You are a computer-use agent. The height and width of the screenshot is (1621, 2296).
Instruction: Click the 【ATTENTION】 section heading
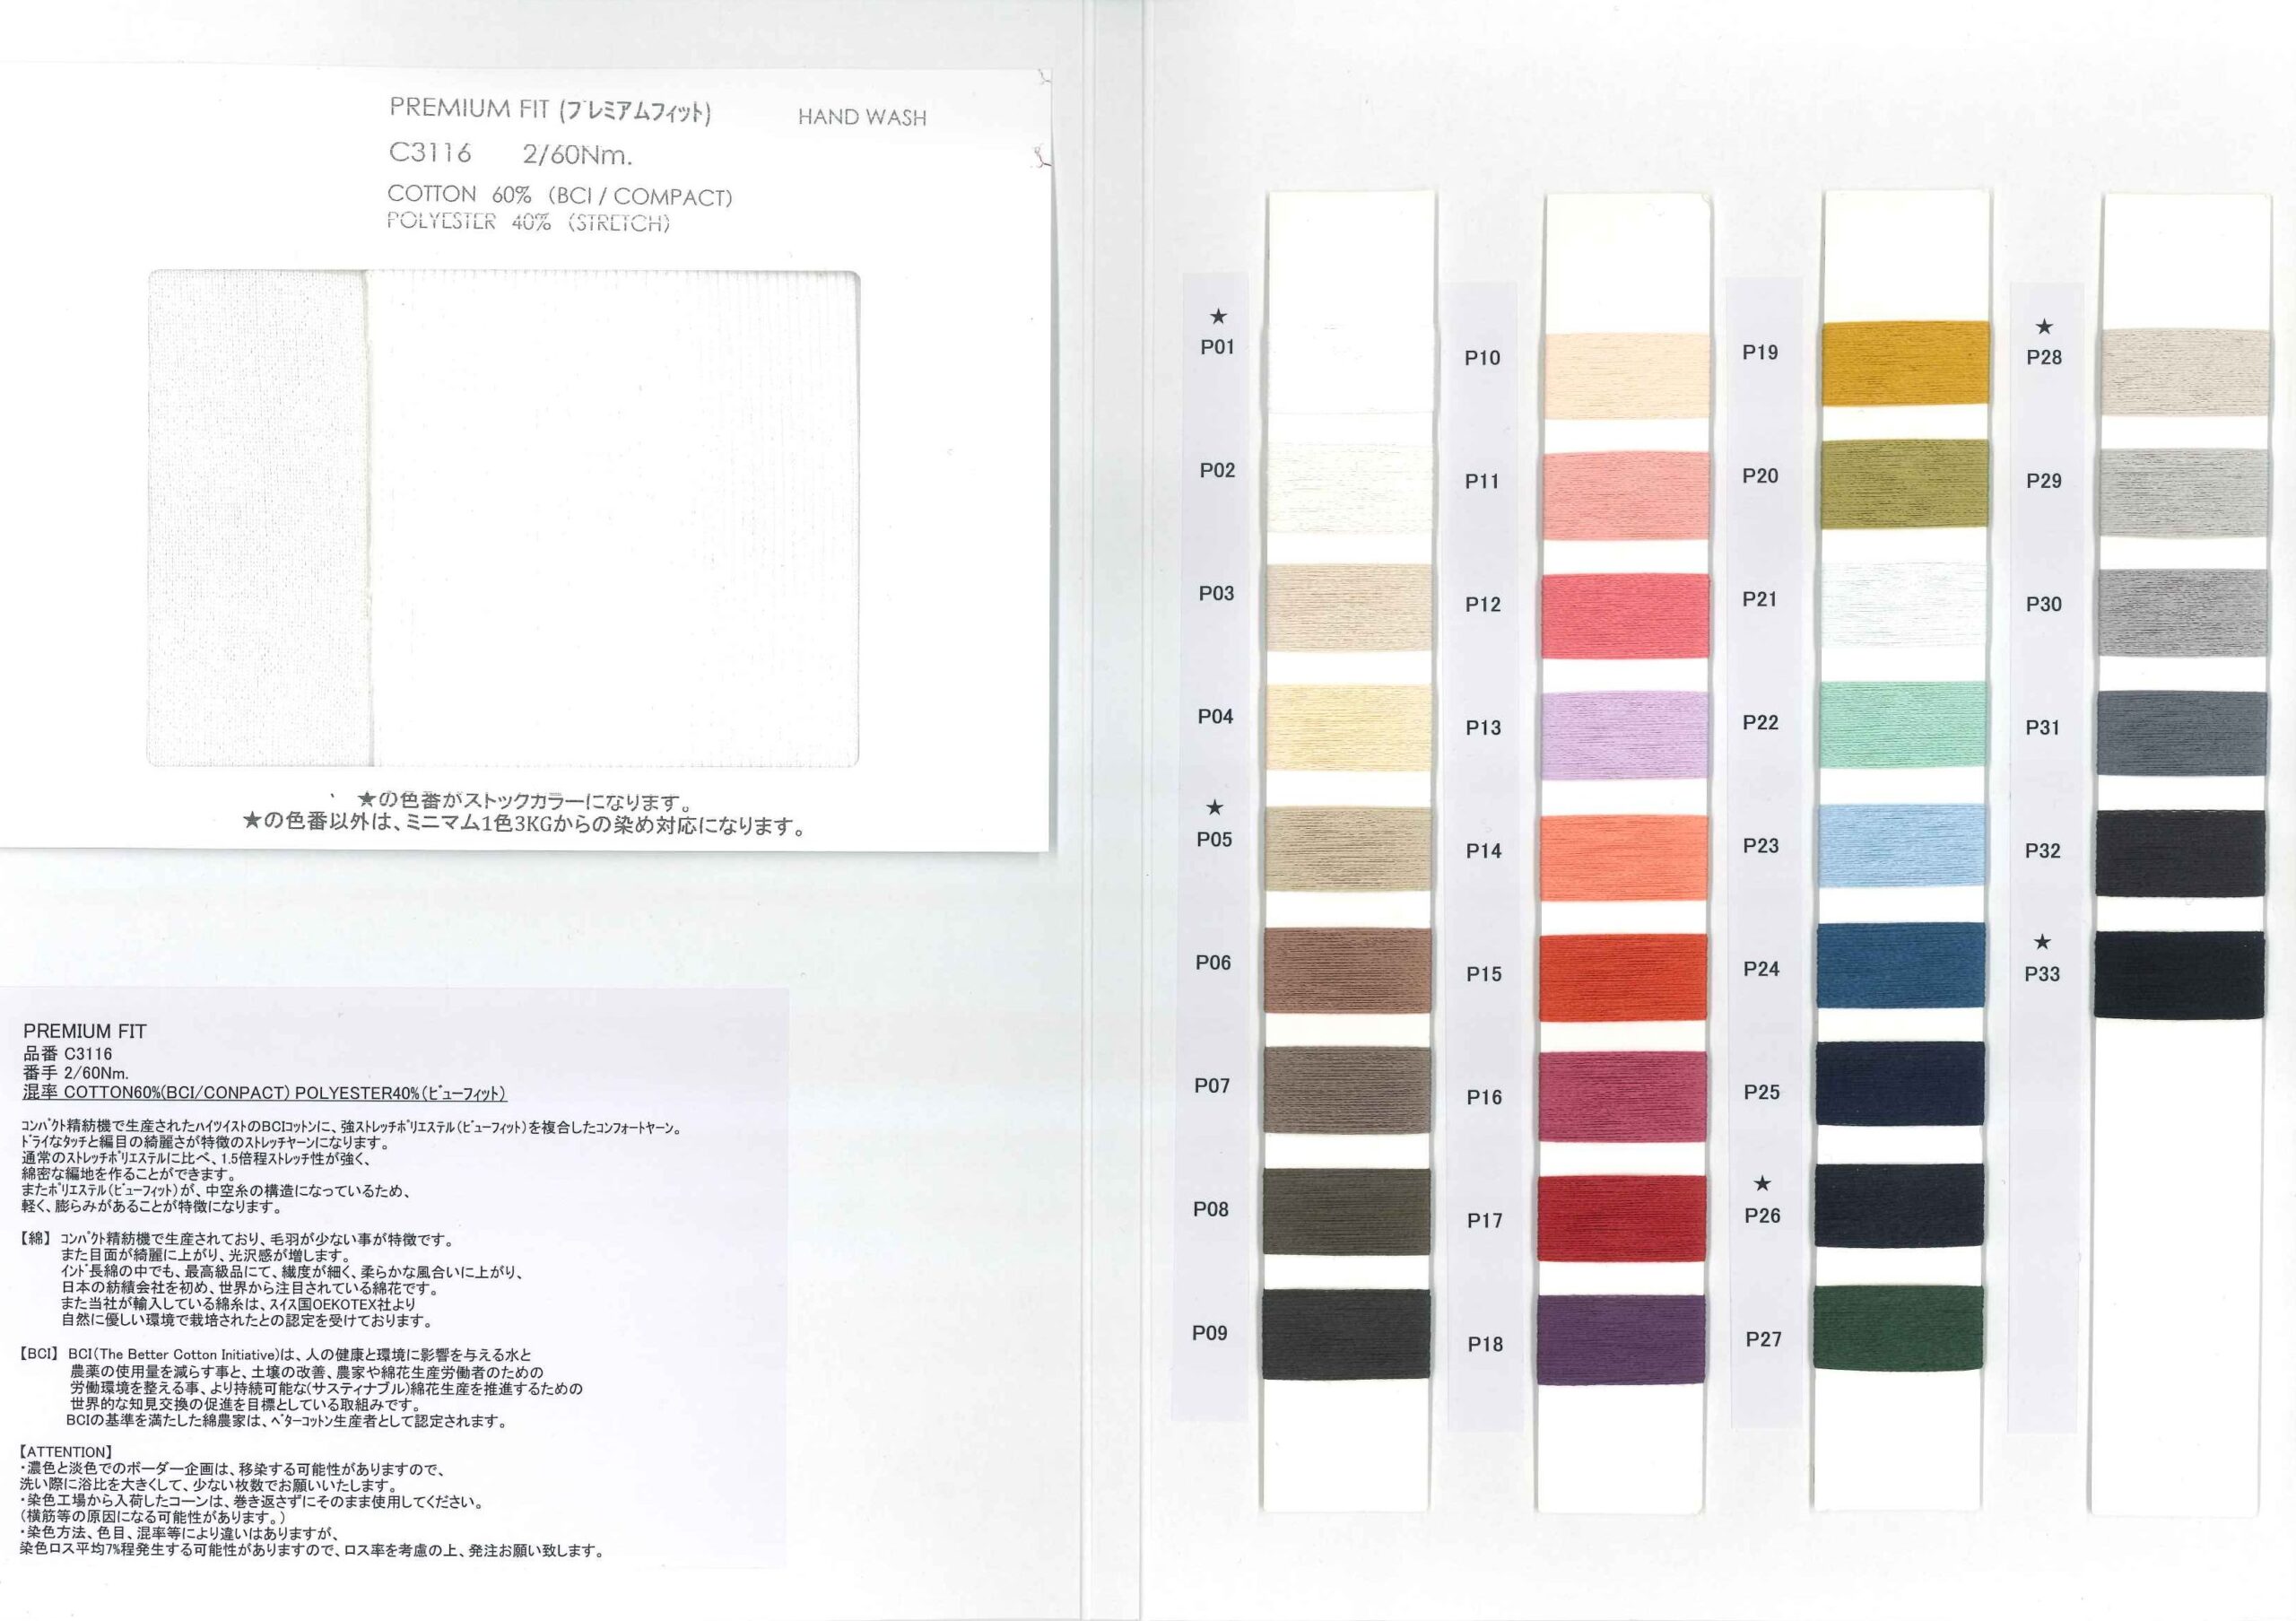coord(67,1452)
